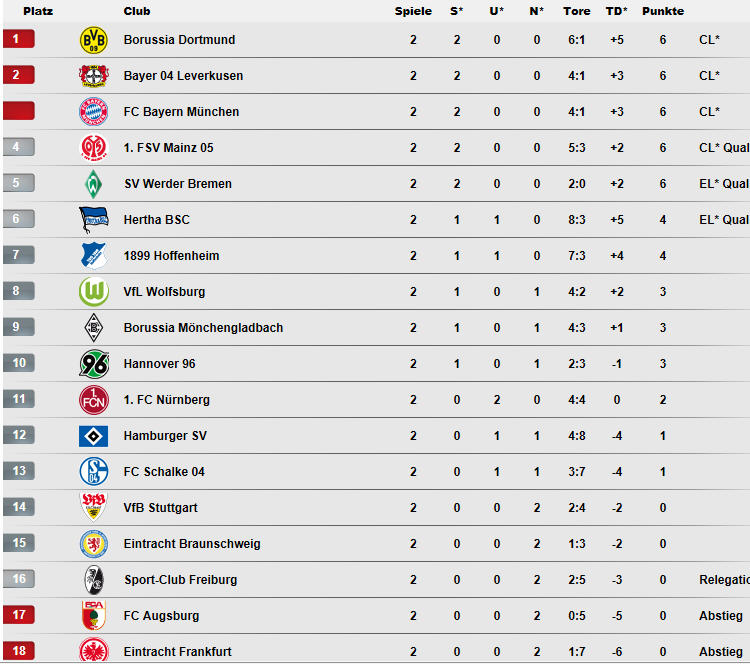The image size is (750, 664).
Task: Click the Spiele column header
Action: 413,11
